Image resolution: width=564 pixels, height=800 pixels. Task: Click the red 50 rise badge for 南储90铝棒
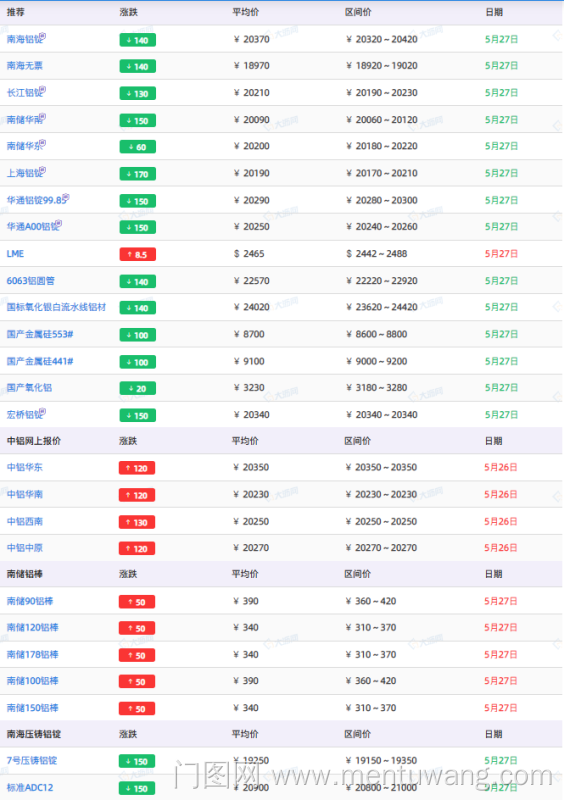coord(137,602)
